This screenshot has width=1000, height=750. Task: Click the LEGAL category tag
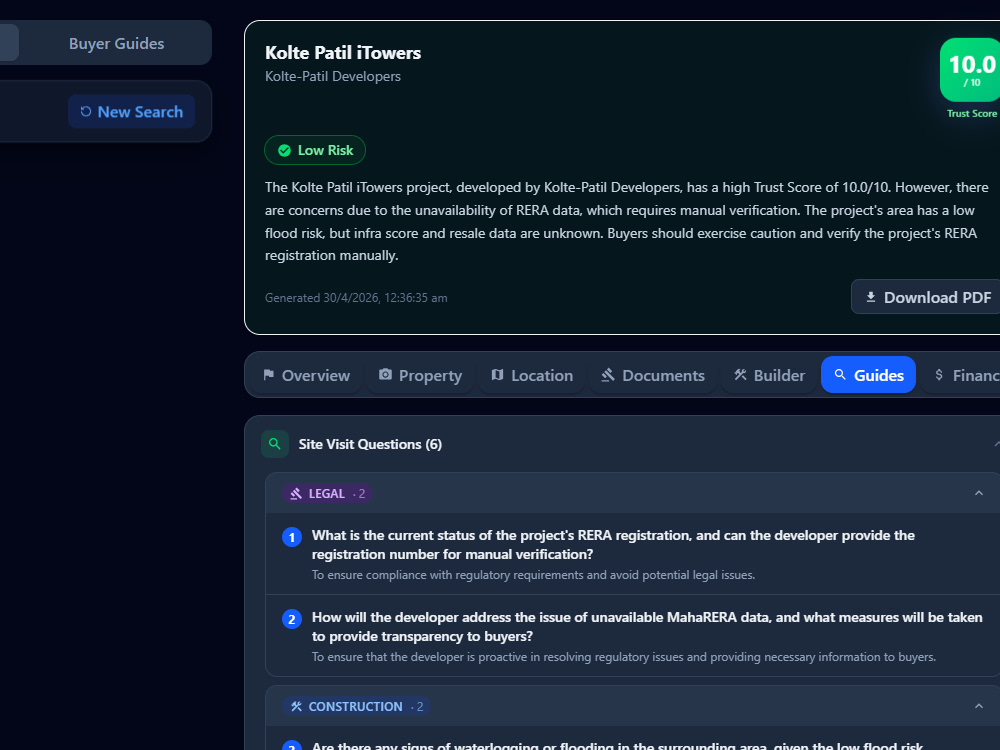327,494
